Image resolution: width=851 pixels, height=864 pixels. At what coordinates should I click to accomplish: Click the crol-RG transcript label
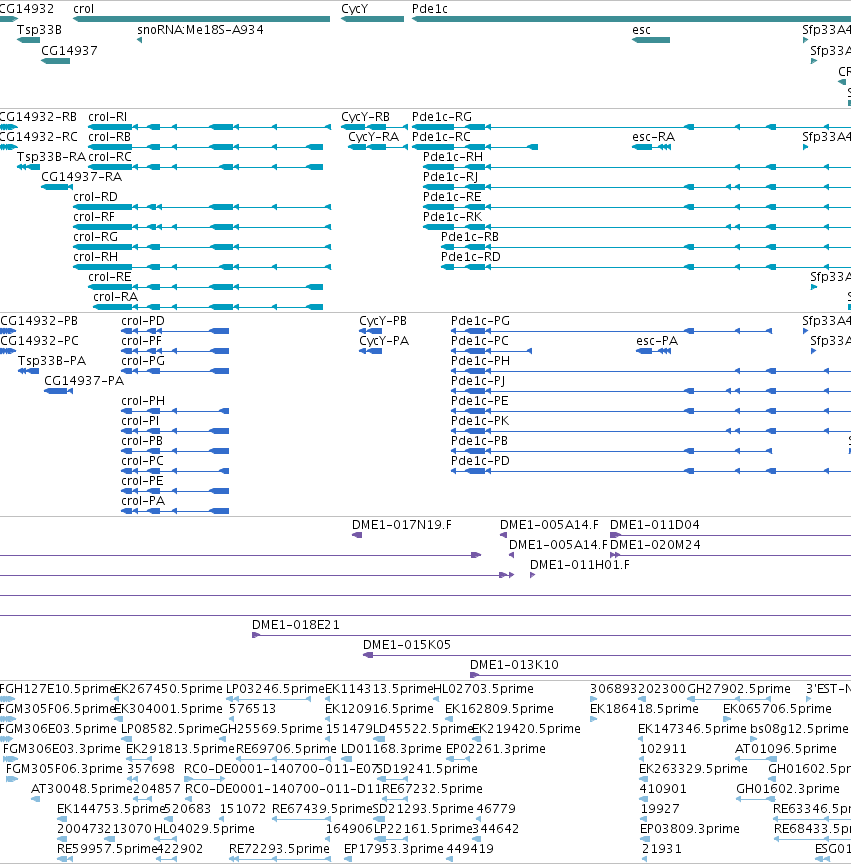pos(95,237)
